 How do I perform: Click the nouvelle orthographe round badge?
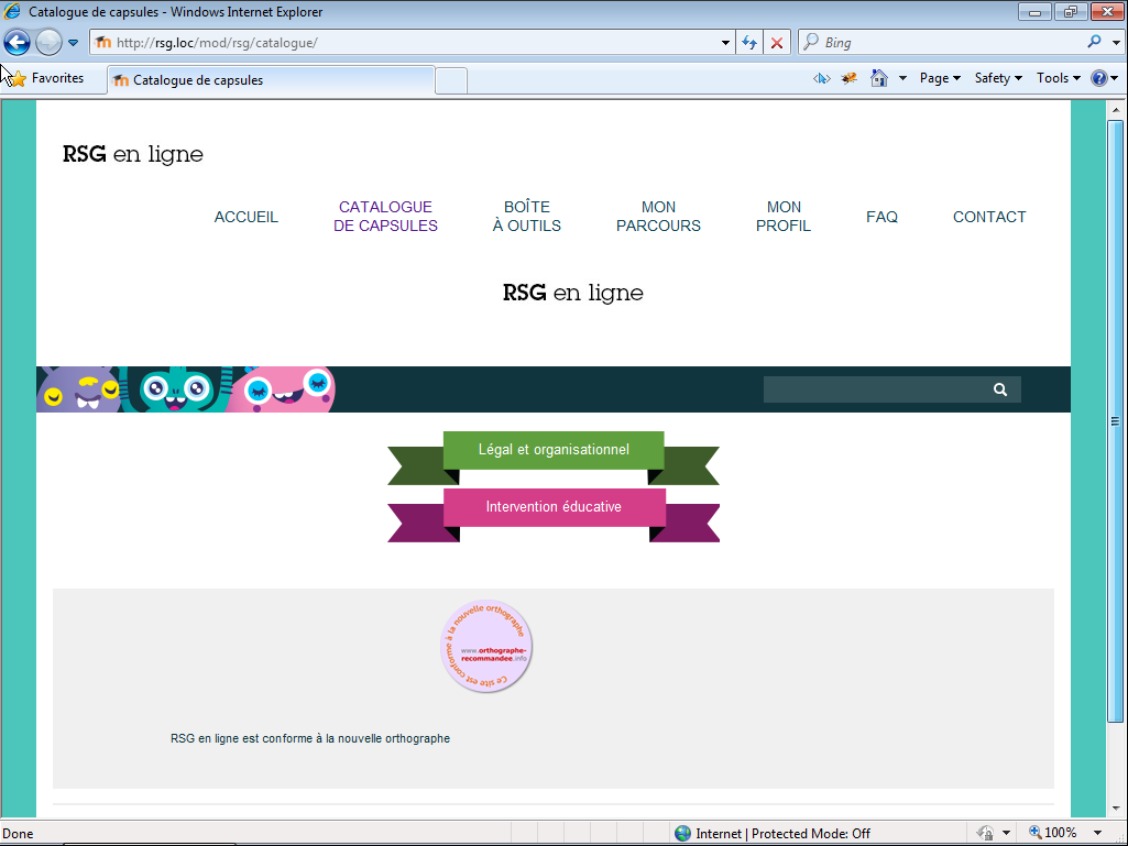point(487,647)
